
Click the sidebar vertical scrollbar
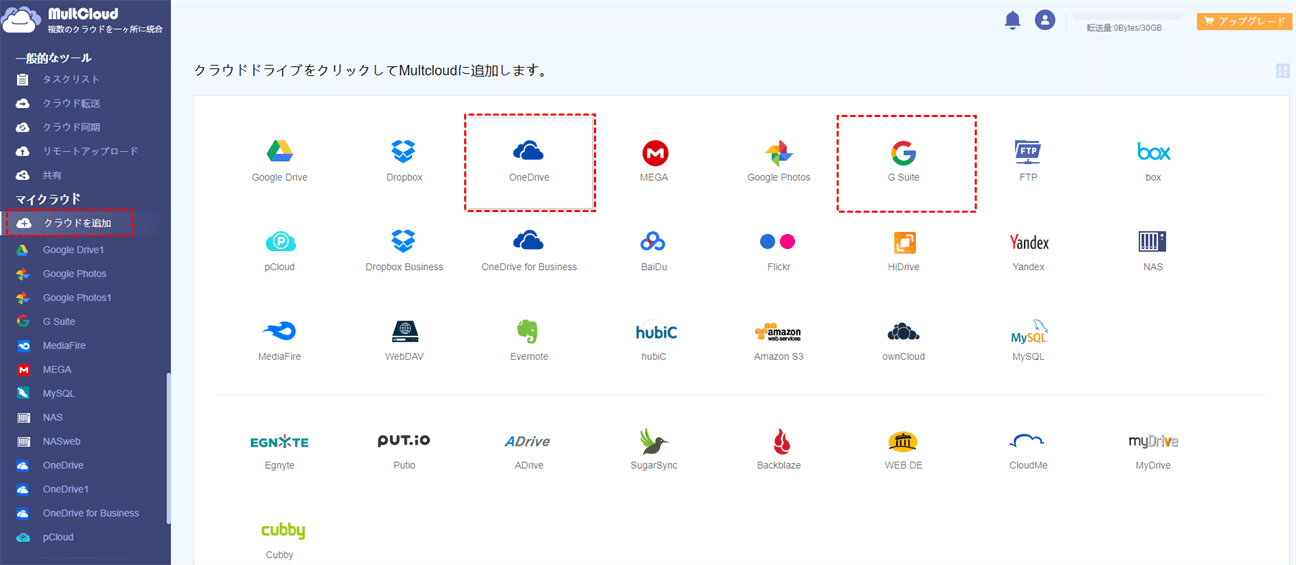click(168, 448)
